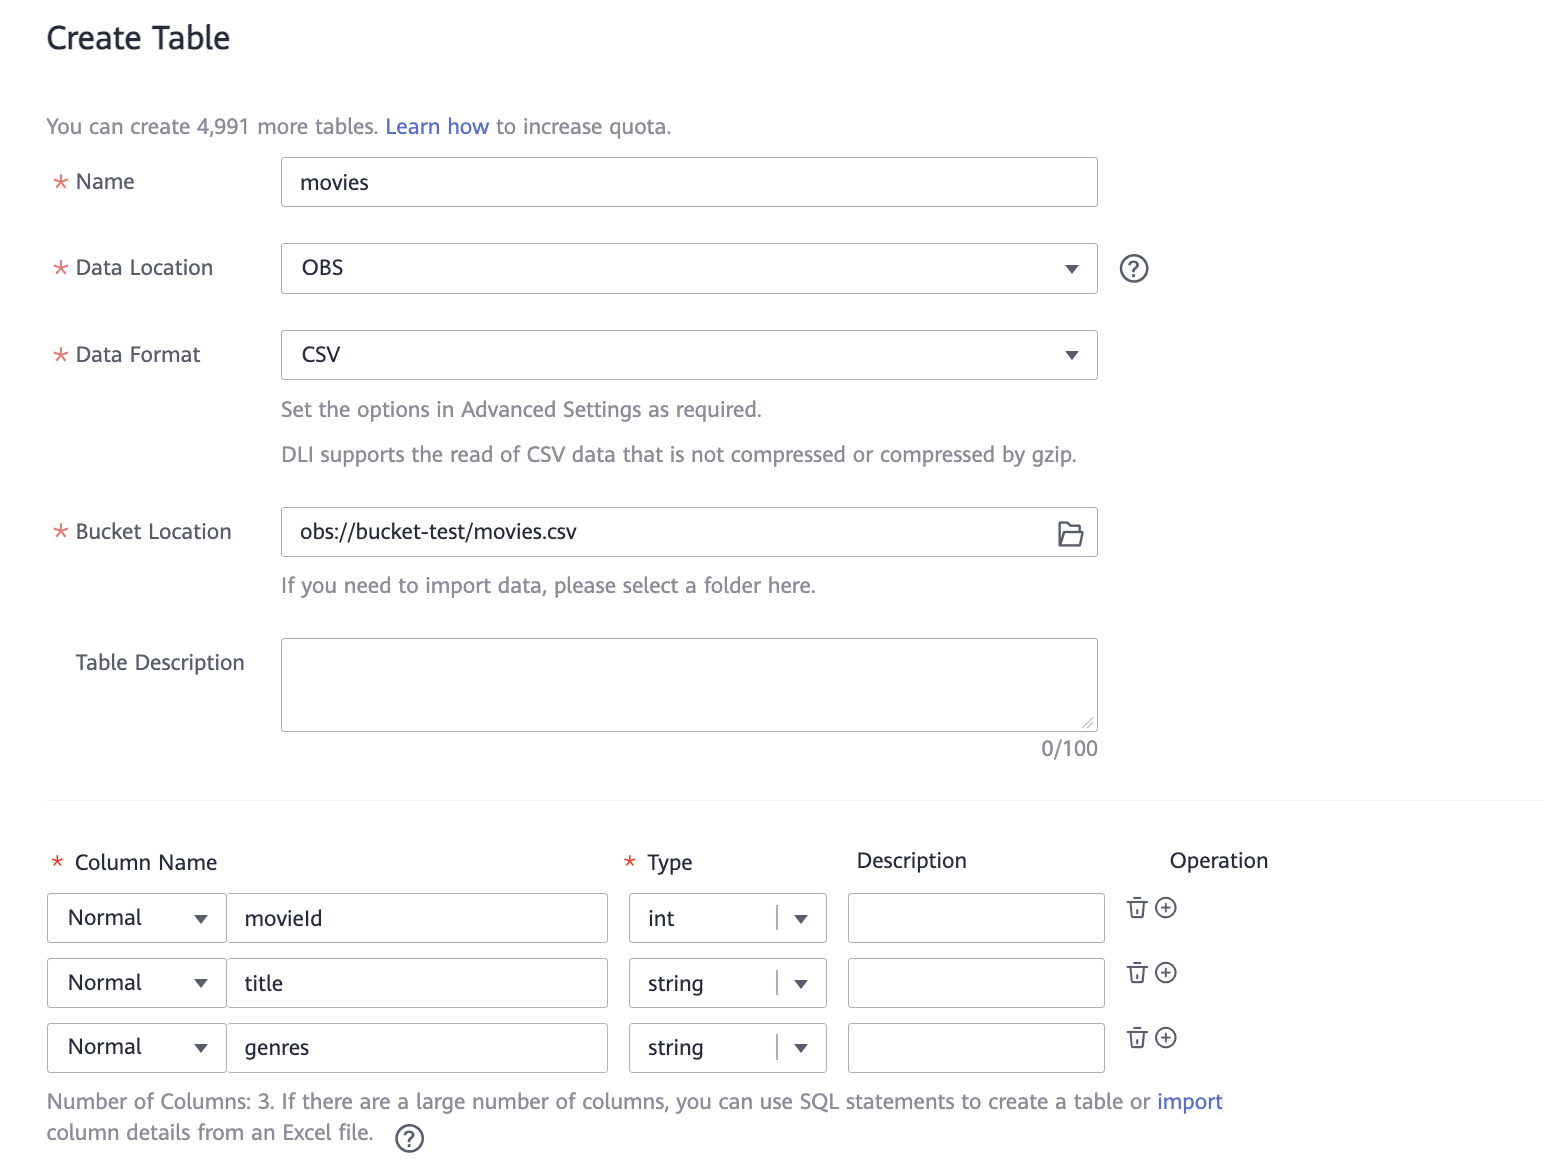
Task: Click the import column details link
Action: point(1189,1102)
